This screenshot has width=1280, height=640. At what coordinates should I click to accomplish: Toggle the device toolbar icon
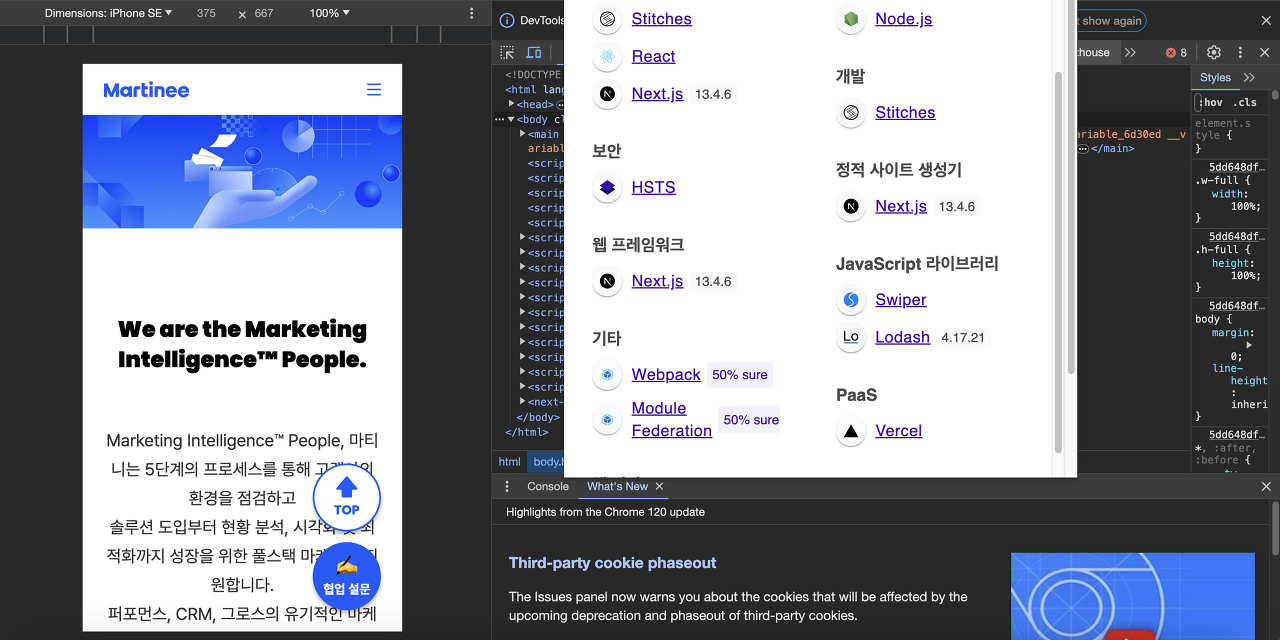click(x=534, y=52)
